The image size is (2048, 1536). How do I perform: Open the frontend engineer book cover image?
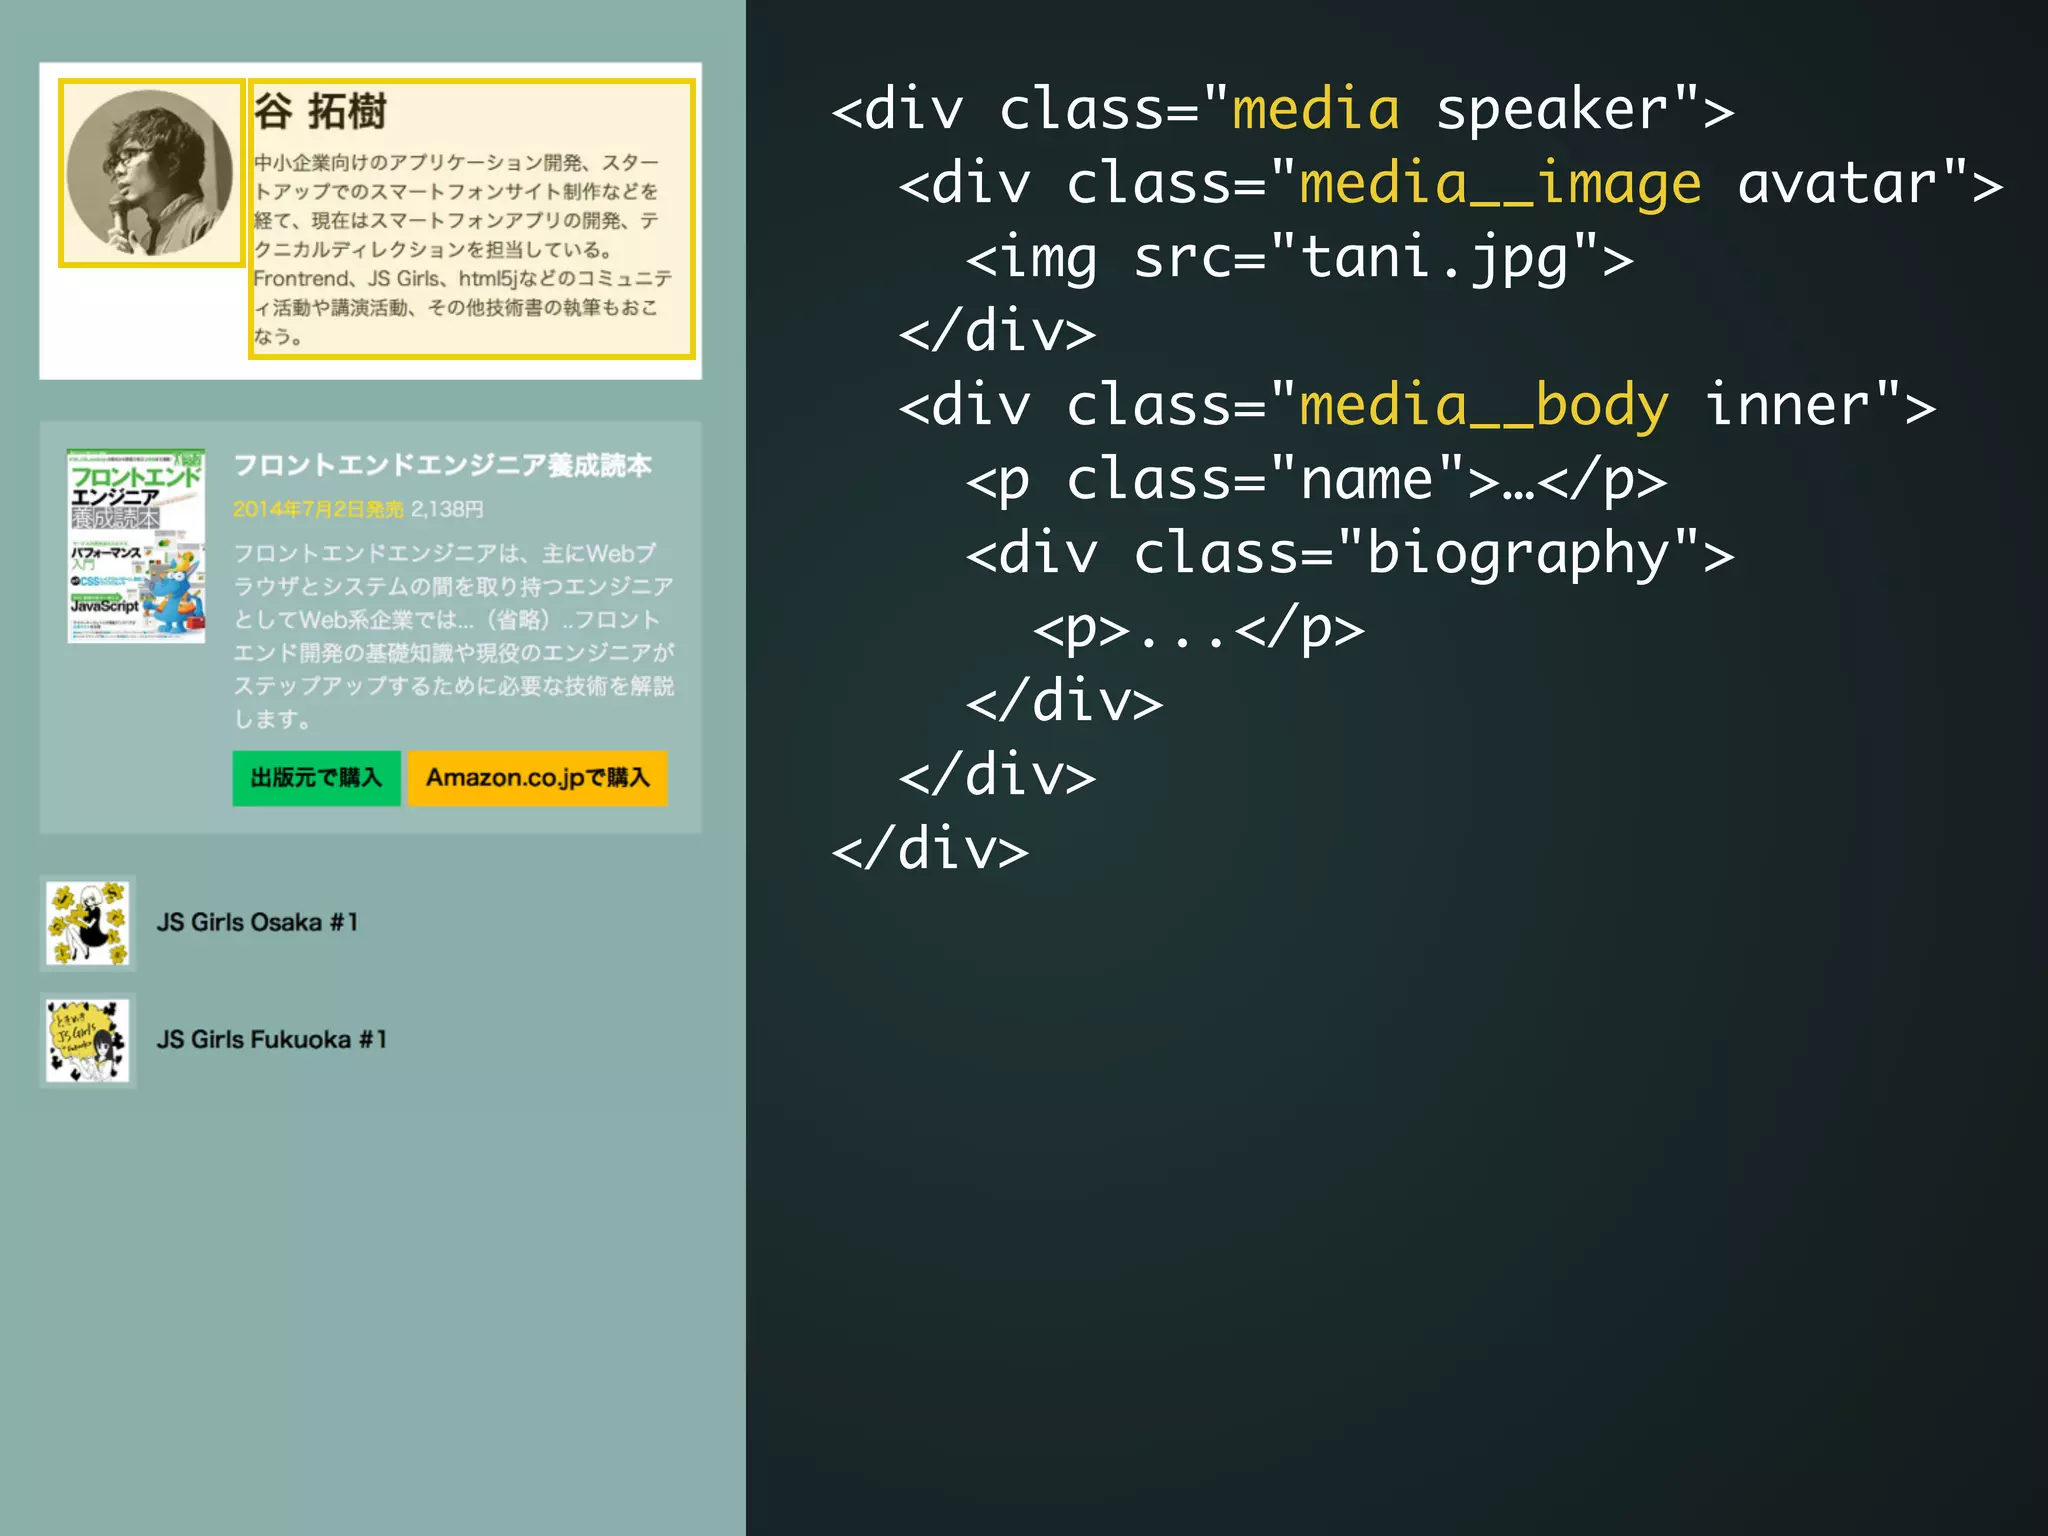click(x=136, y=546)
